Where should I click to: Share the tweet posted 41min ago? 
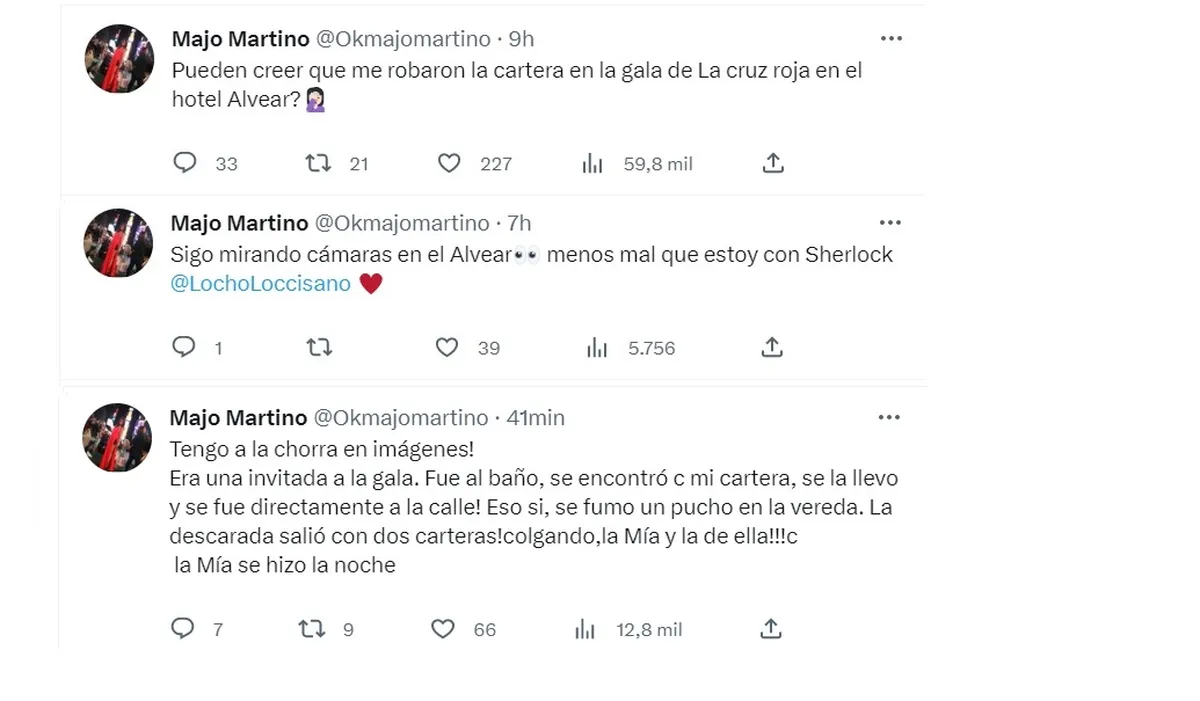[x=770, y=628]
